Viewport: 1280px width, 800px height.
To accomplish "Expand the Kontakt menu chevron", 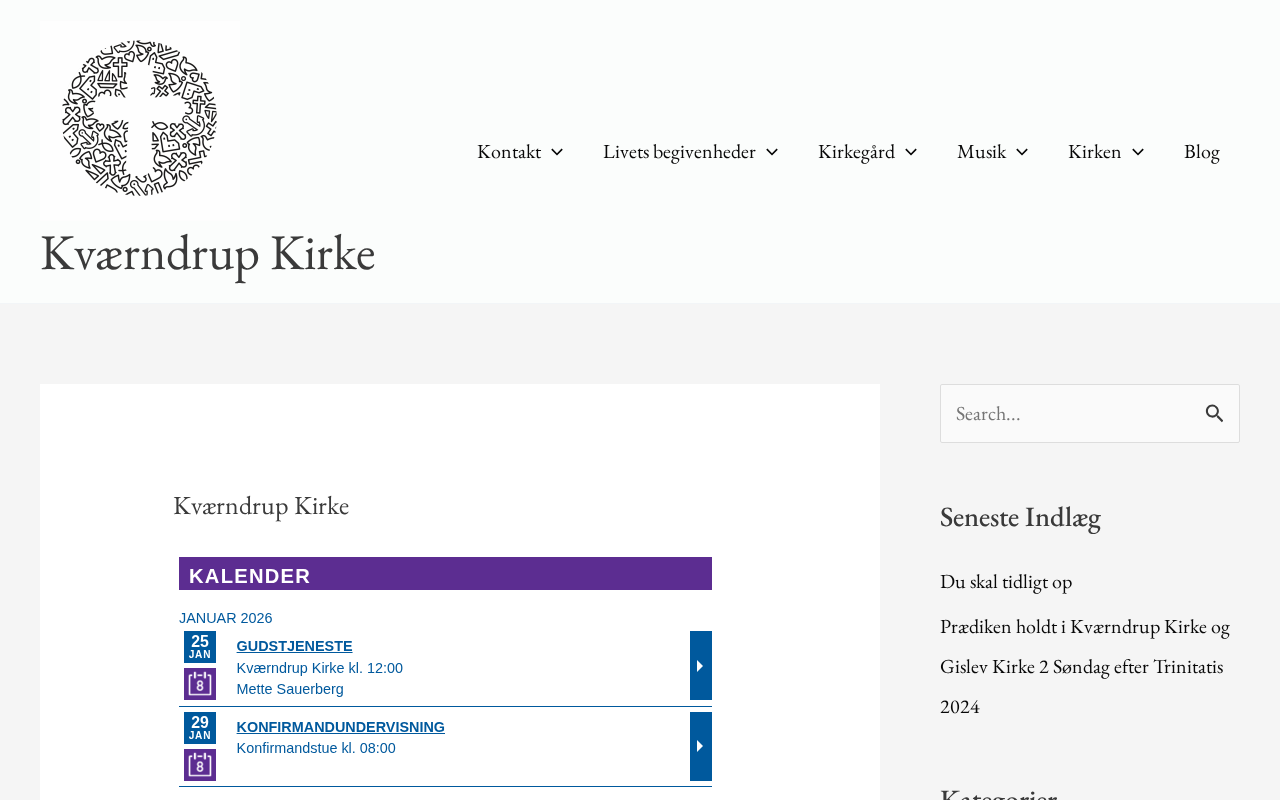I will tap(557, 152).
